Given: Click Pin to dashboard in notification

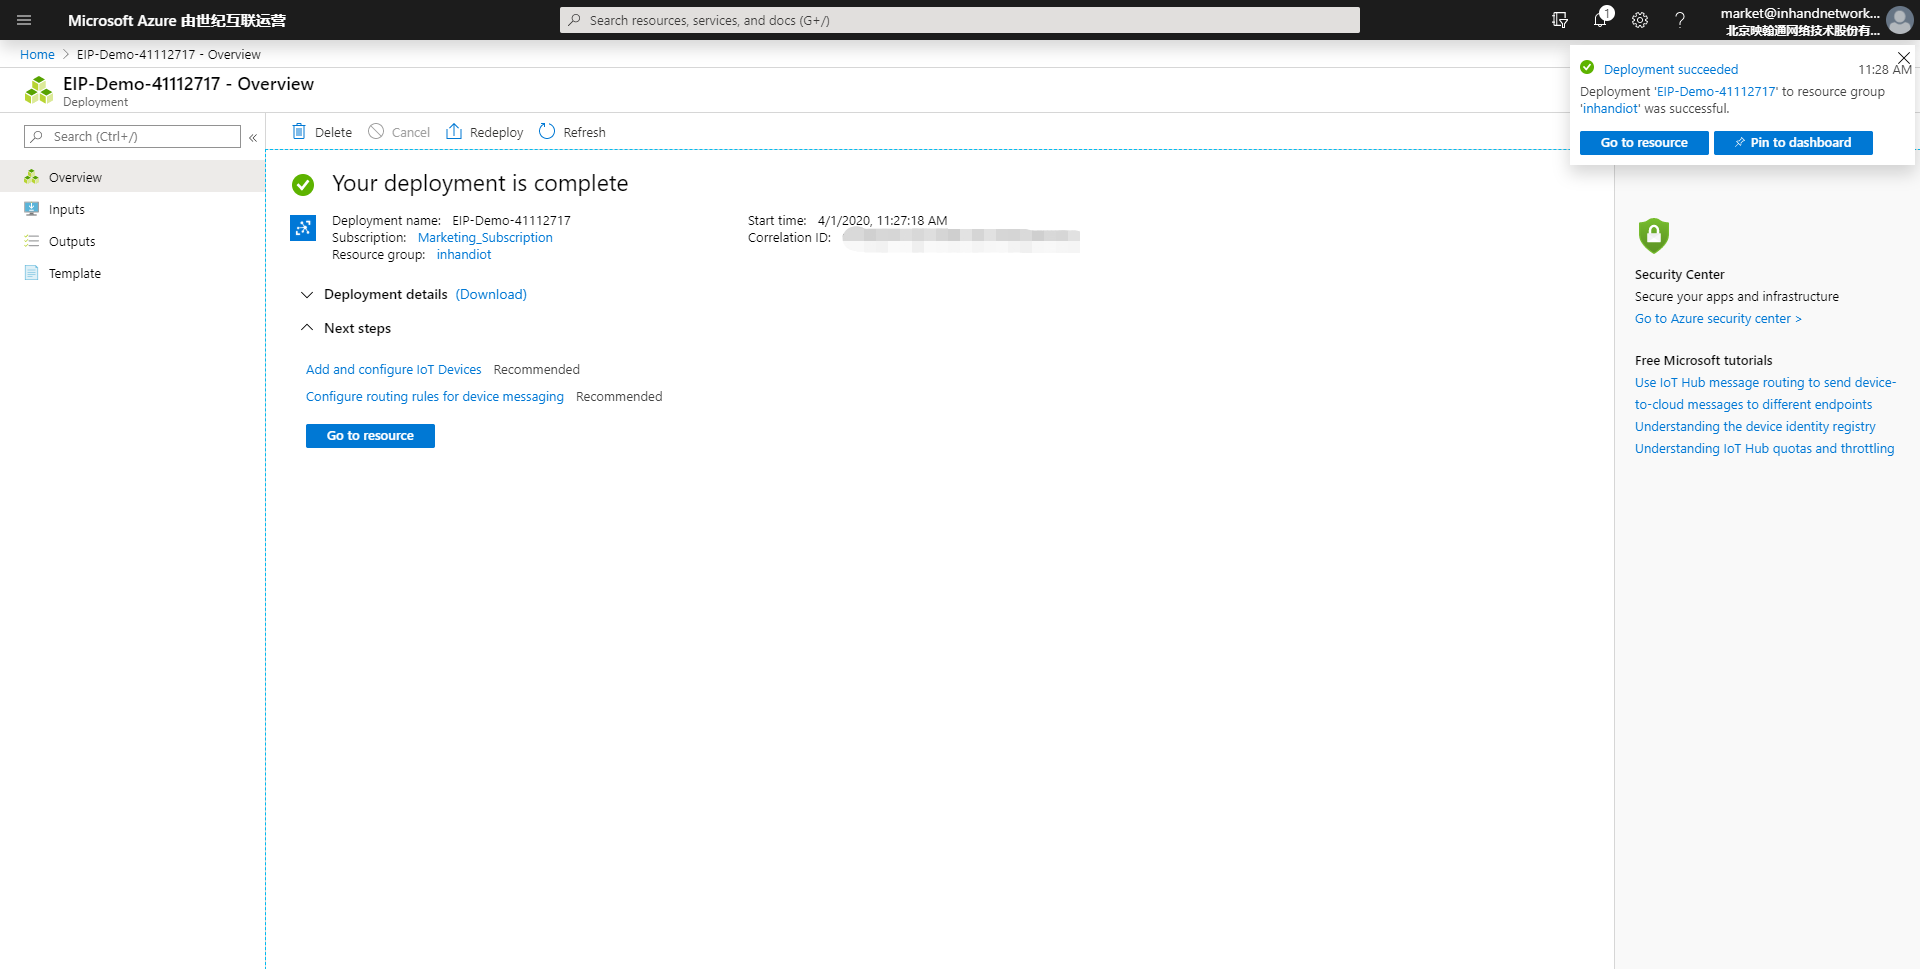Looking at the screenshot, I should pyautogui.click(x=1793, y=143).
